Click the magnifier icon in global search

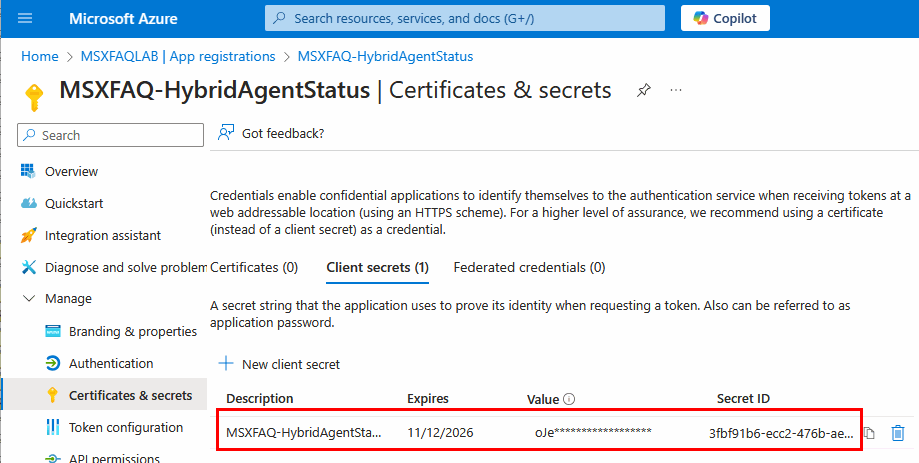(280, 18)
